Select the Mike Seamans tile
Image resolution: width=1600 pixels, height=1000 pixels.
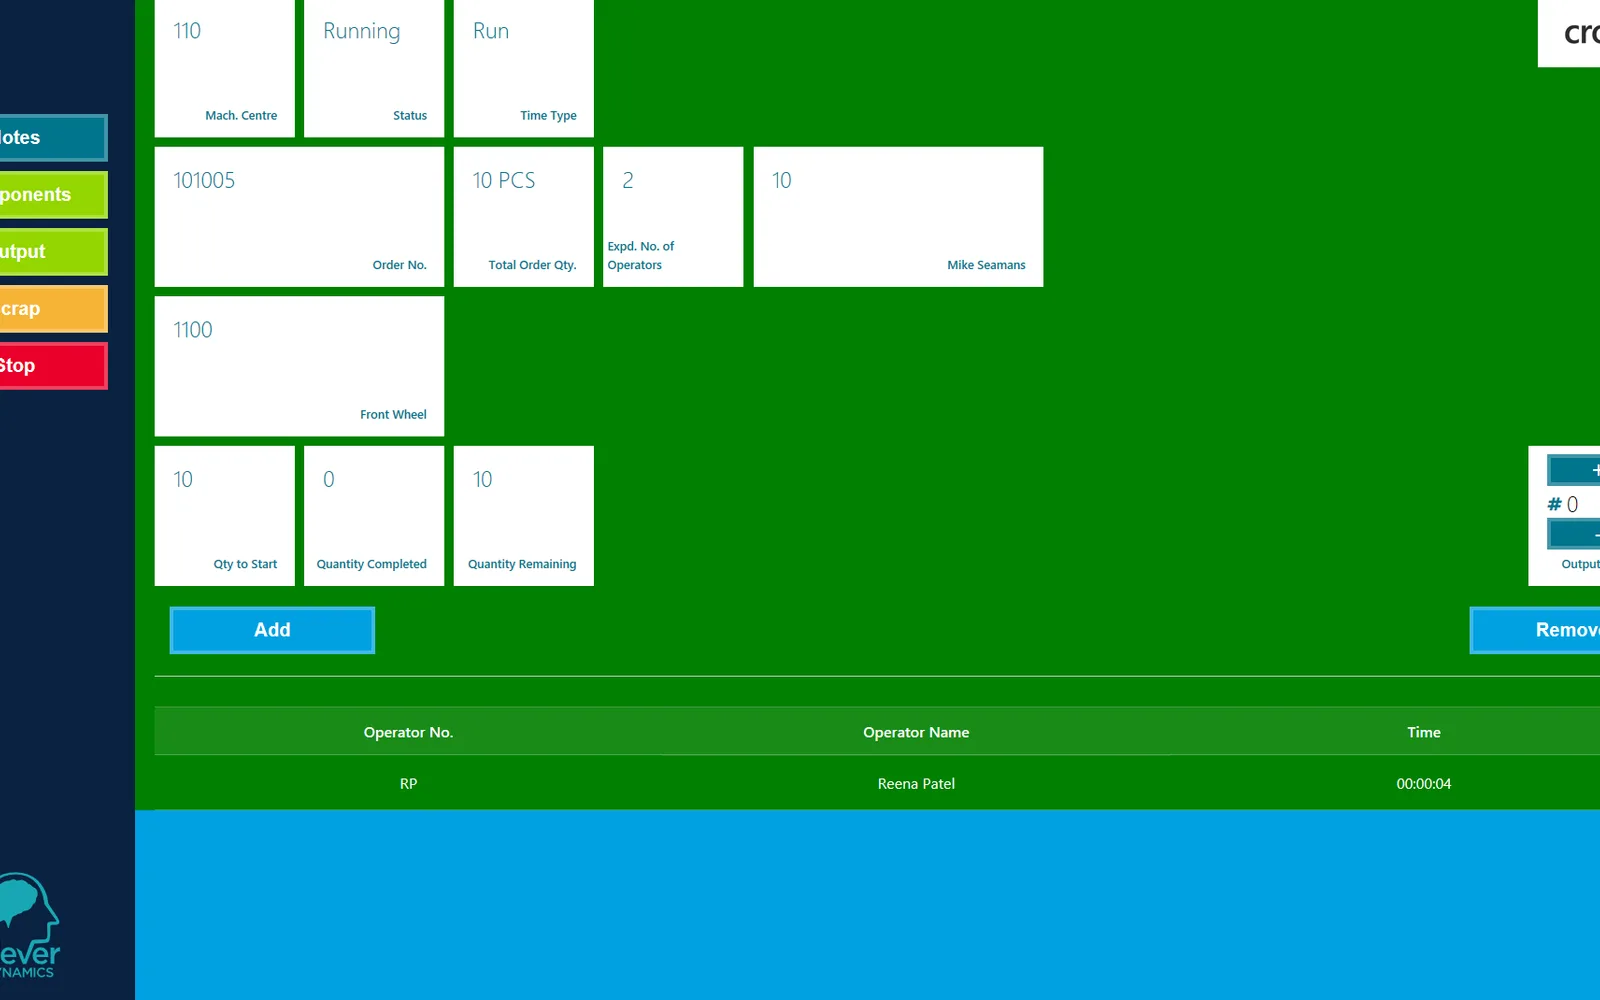point(898,217)
